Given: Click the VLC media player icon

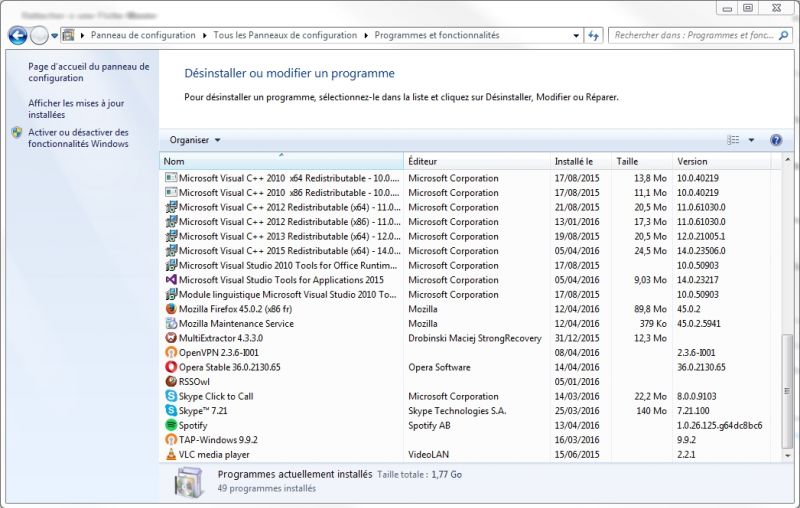Looking at the screenshot, I should pyautogui.click(x=171, y=454).
